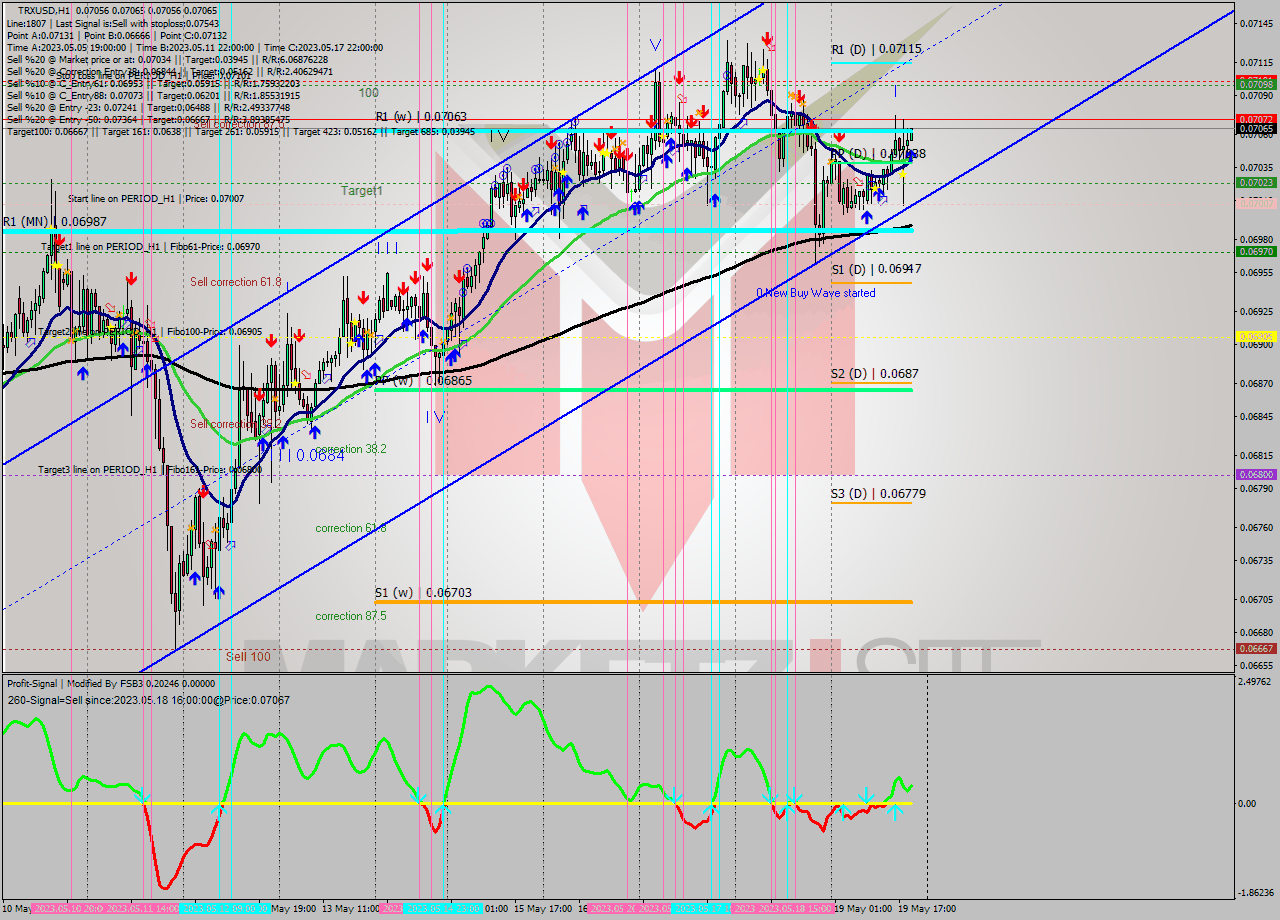Click the 2.49762 indicator scale value
Image resolution: width=1280 pixels, height=920 pixels.
(x=1254, y=682)
